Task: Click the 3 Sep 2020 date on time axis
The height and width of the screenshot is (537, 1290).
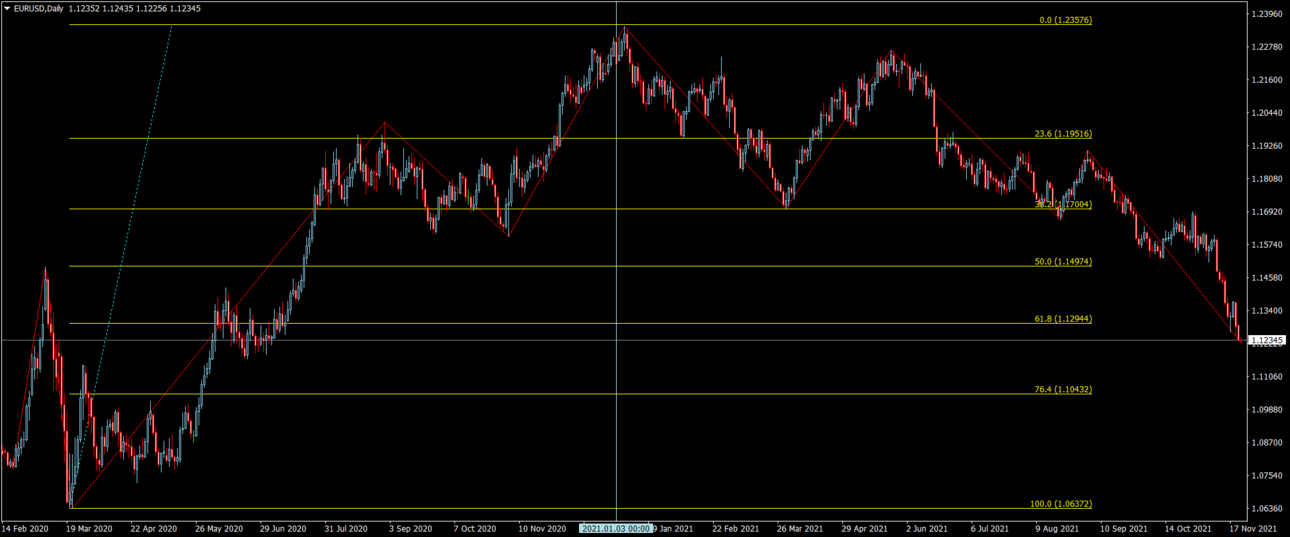Action: (x=410, y=528)
